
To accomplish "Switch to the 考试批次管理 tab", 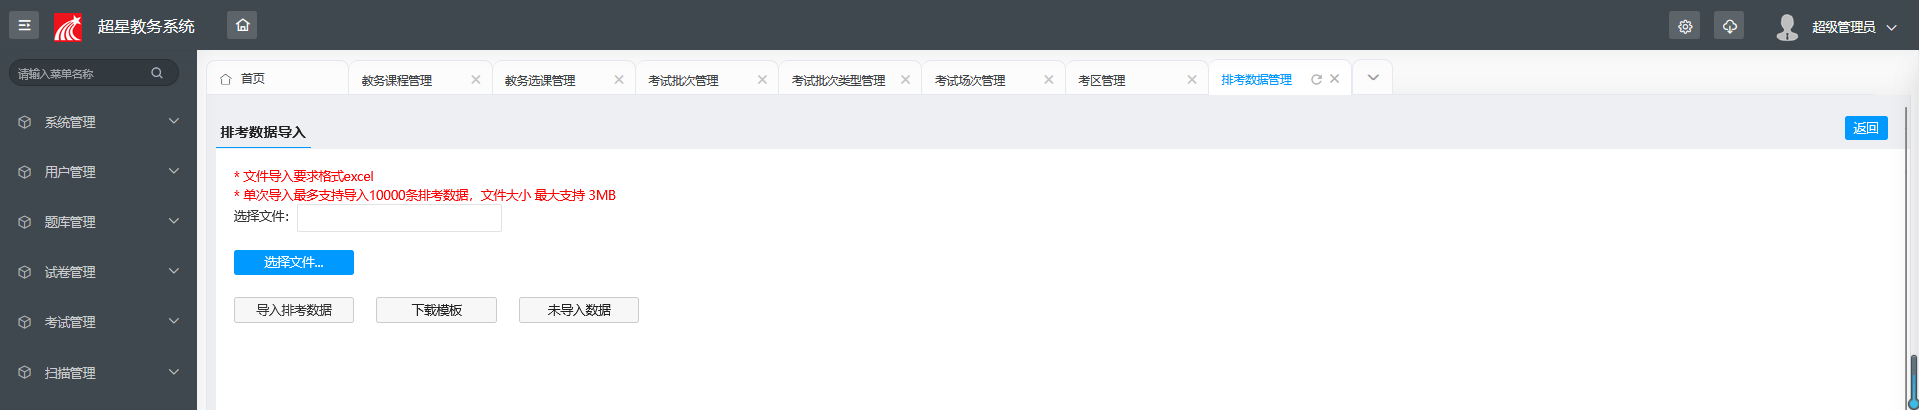I will 684,80.
